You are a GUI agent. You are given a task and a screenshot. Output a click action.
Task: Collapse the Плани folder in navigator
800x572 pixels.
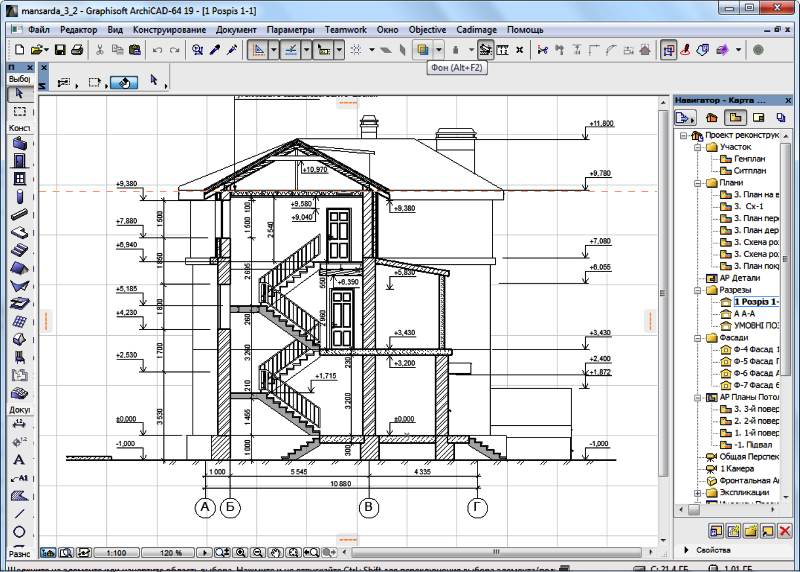coord(697,183)
